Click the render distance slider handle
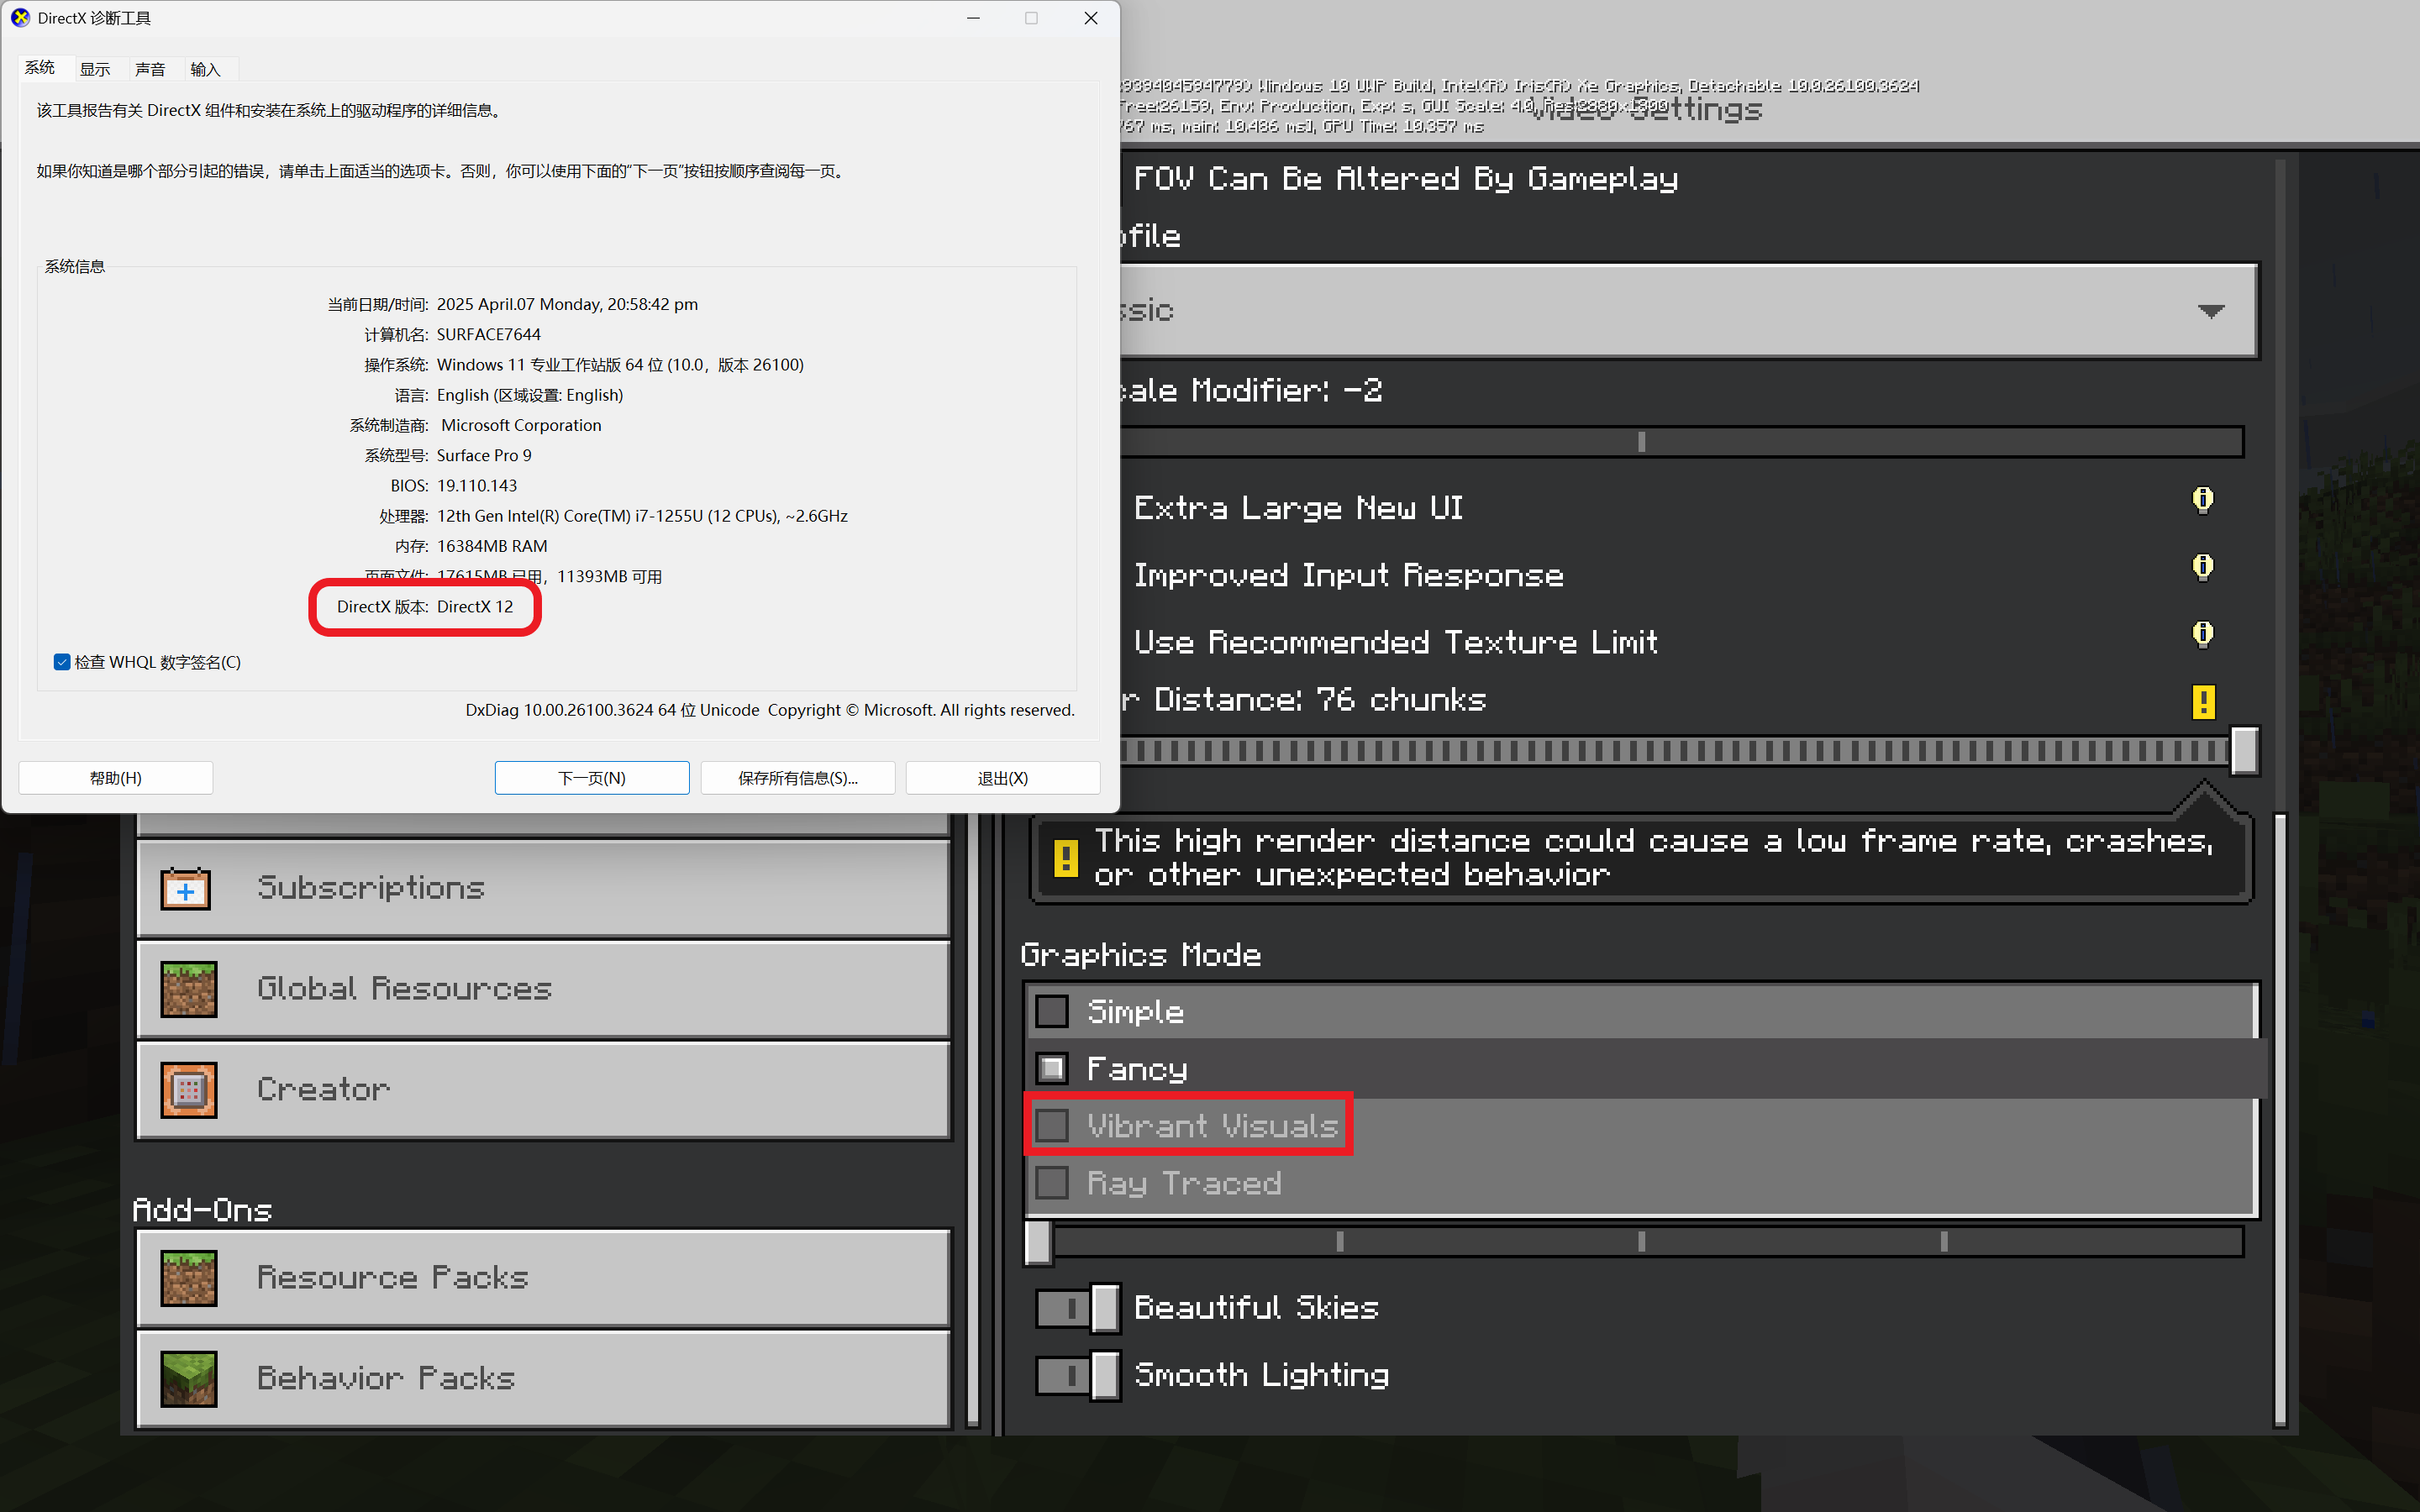Screen dimensions: 2420x1512 [2244, 750]
